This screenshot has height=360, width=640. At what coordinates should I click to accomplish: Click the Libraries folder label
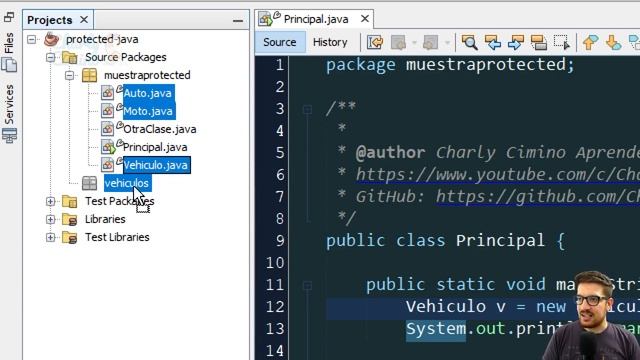click(x=105, y=219)
